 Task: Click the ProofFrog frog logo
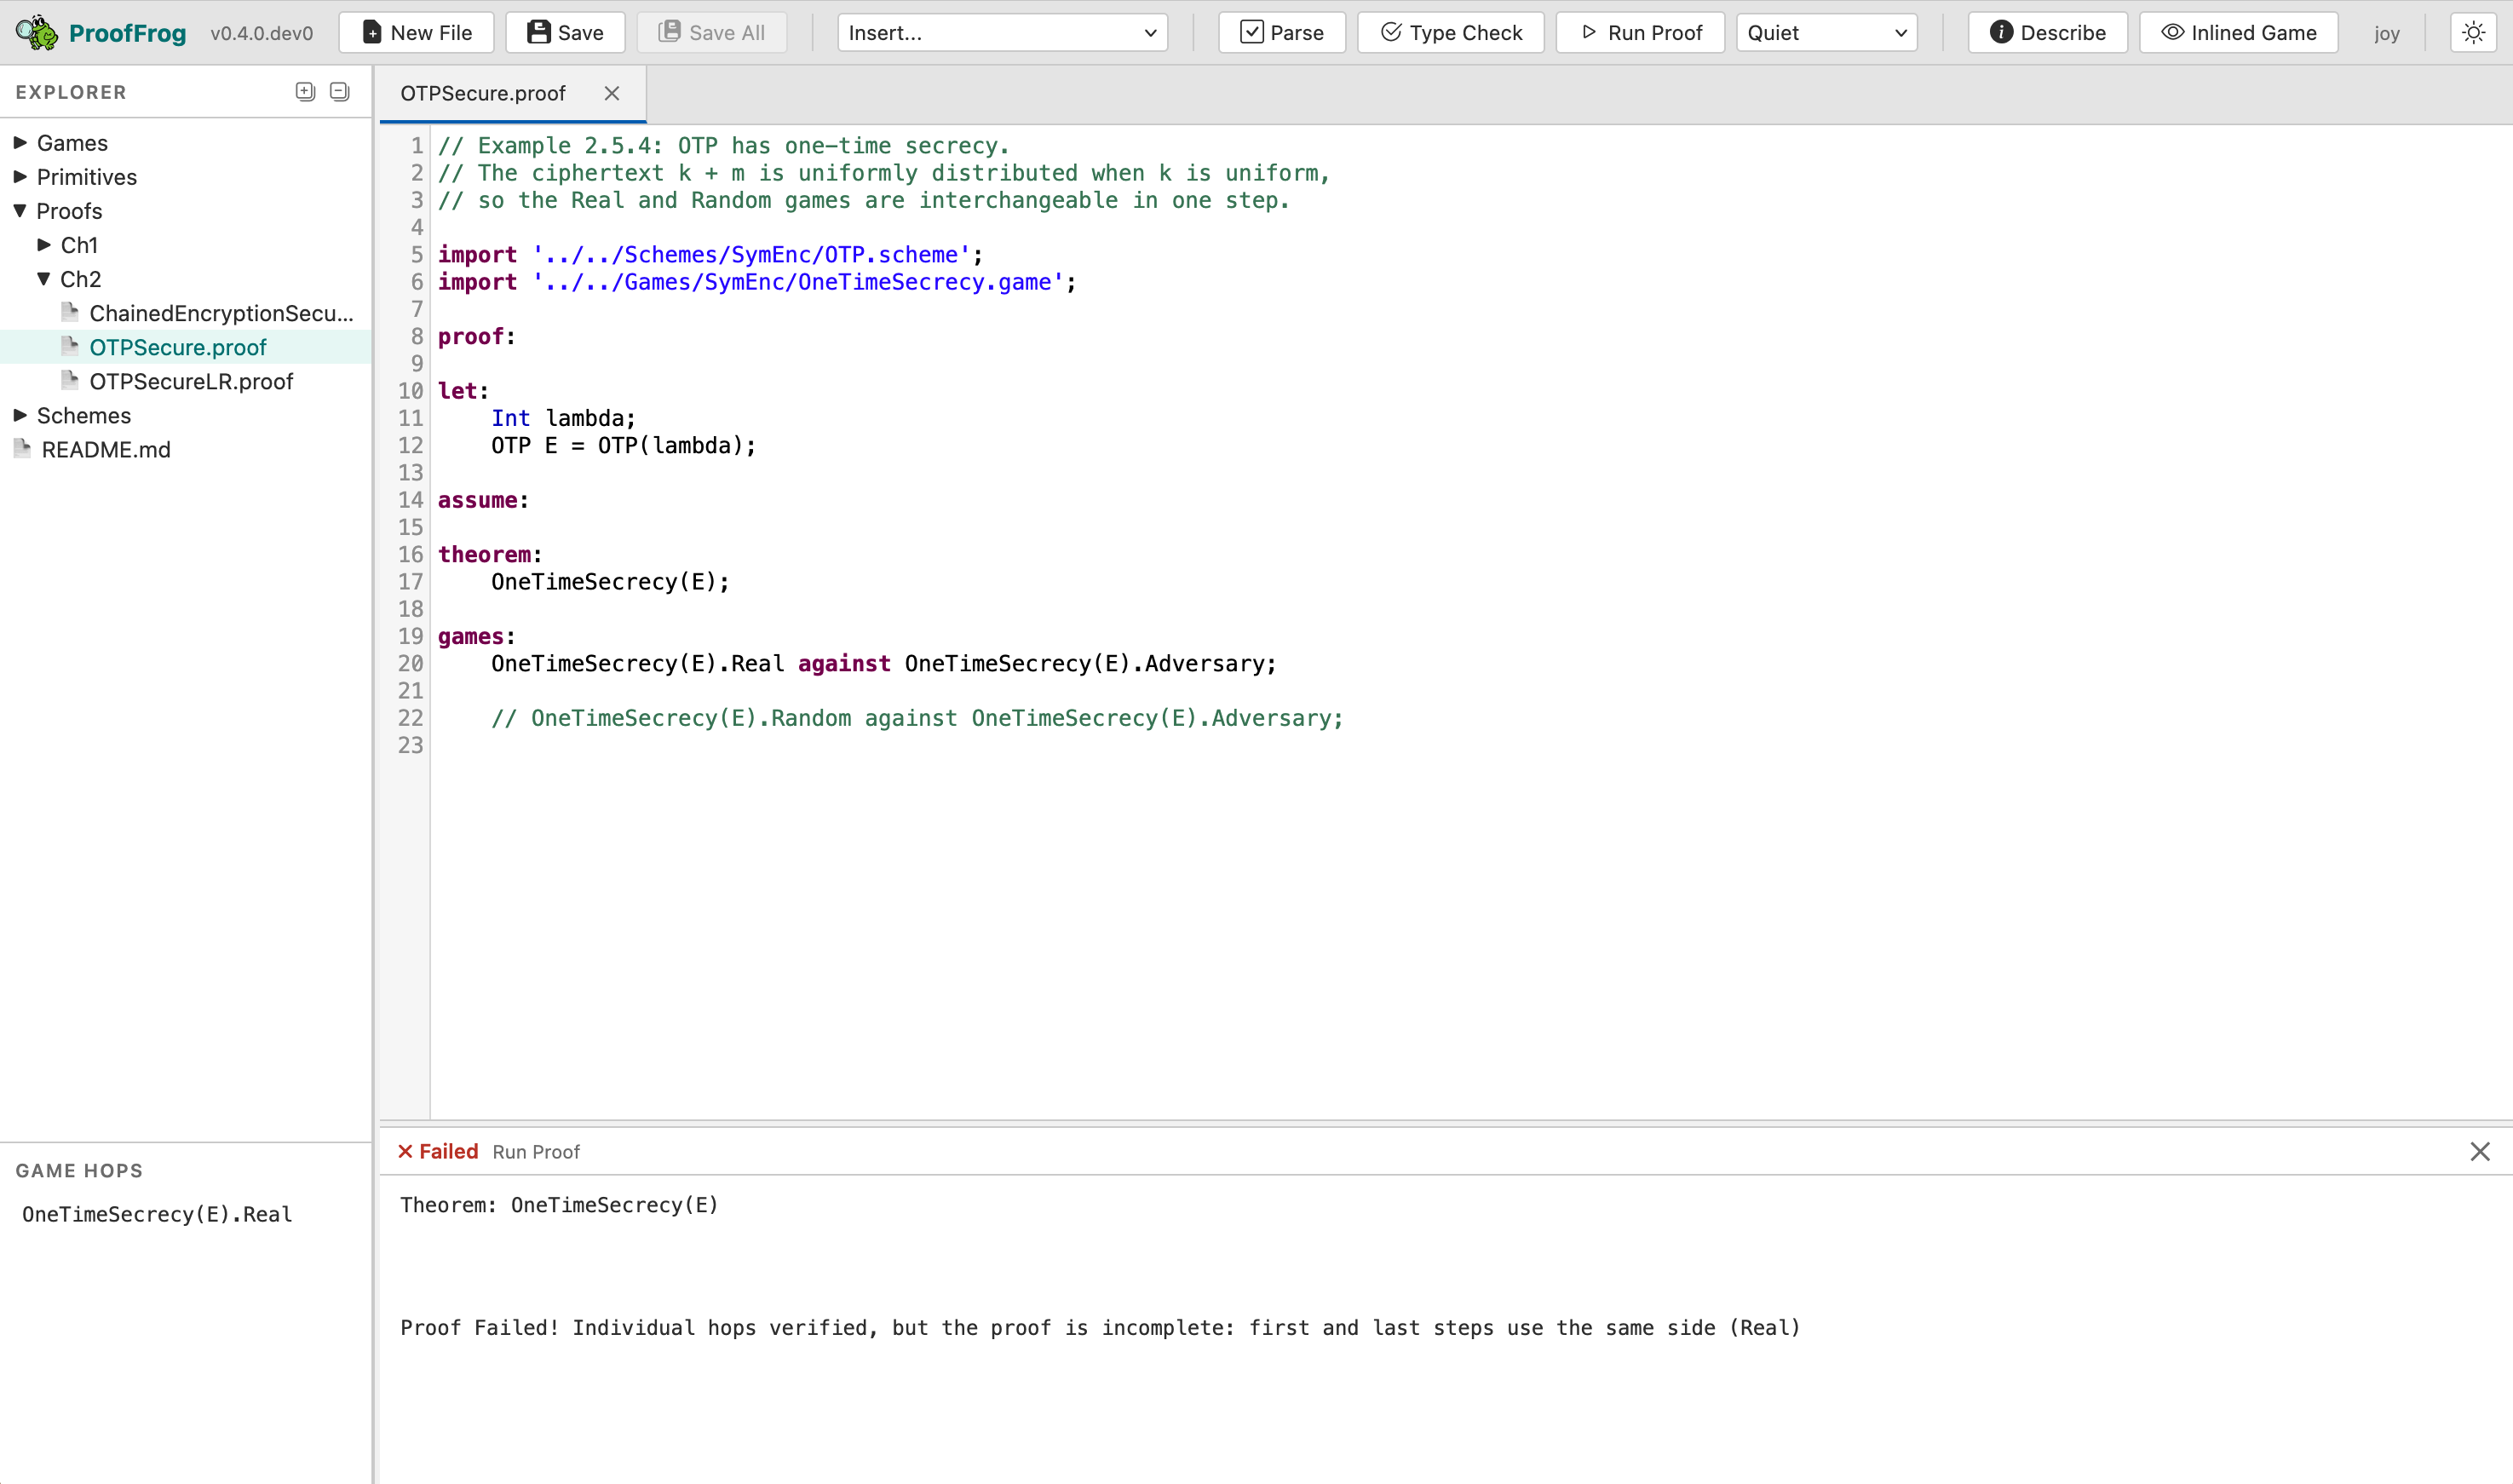(x=34, y=32)
